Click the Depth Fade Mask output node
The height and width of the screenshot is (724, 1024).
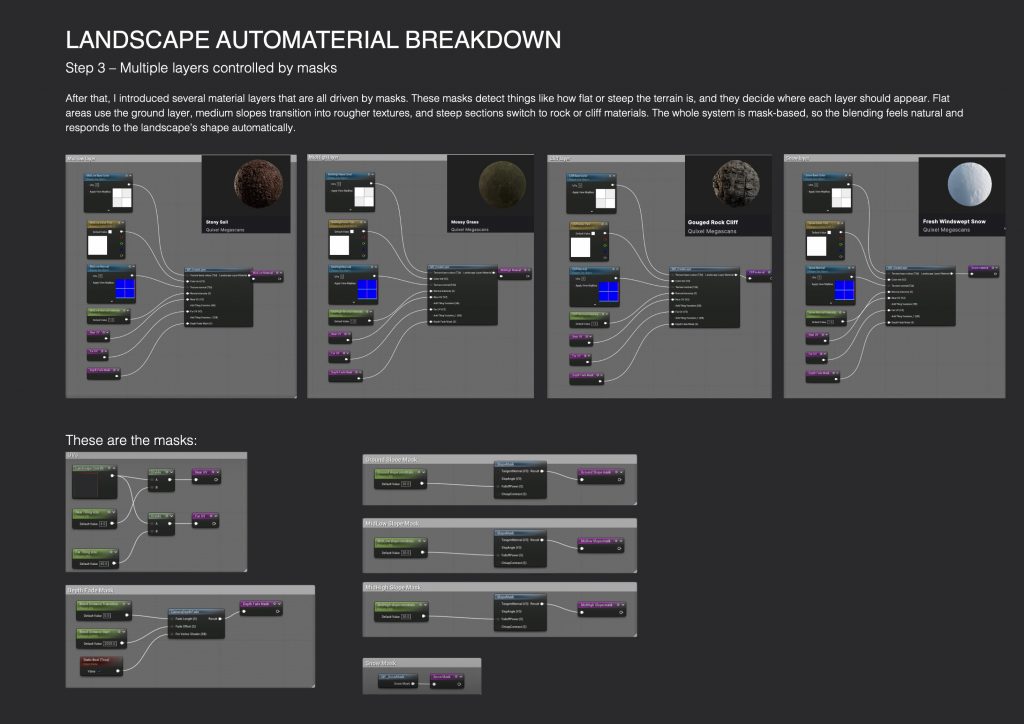pos(259,605)
